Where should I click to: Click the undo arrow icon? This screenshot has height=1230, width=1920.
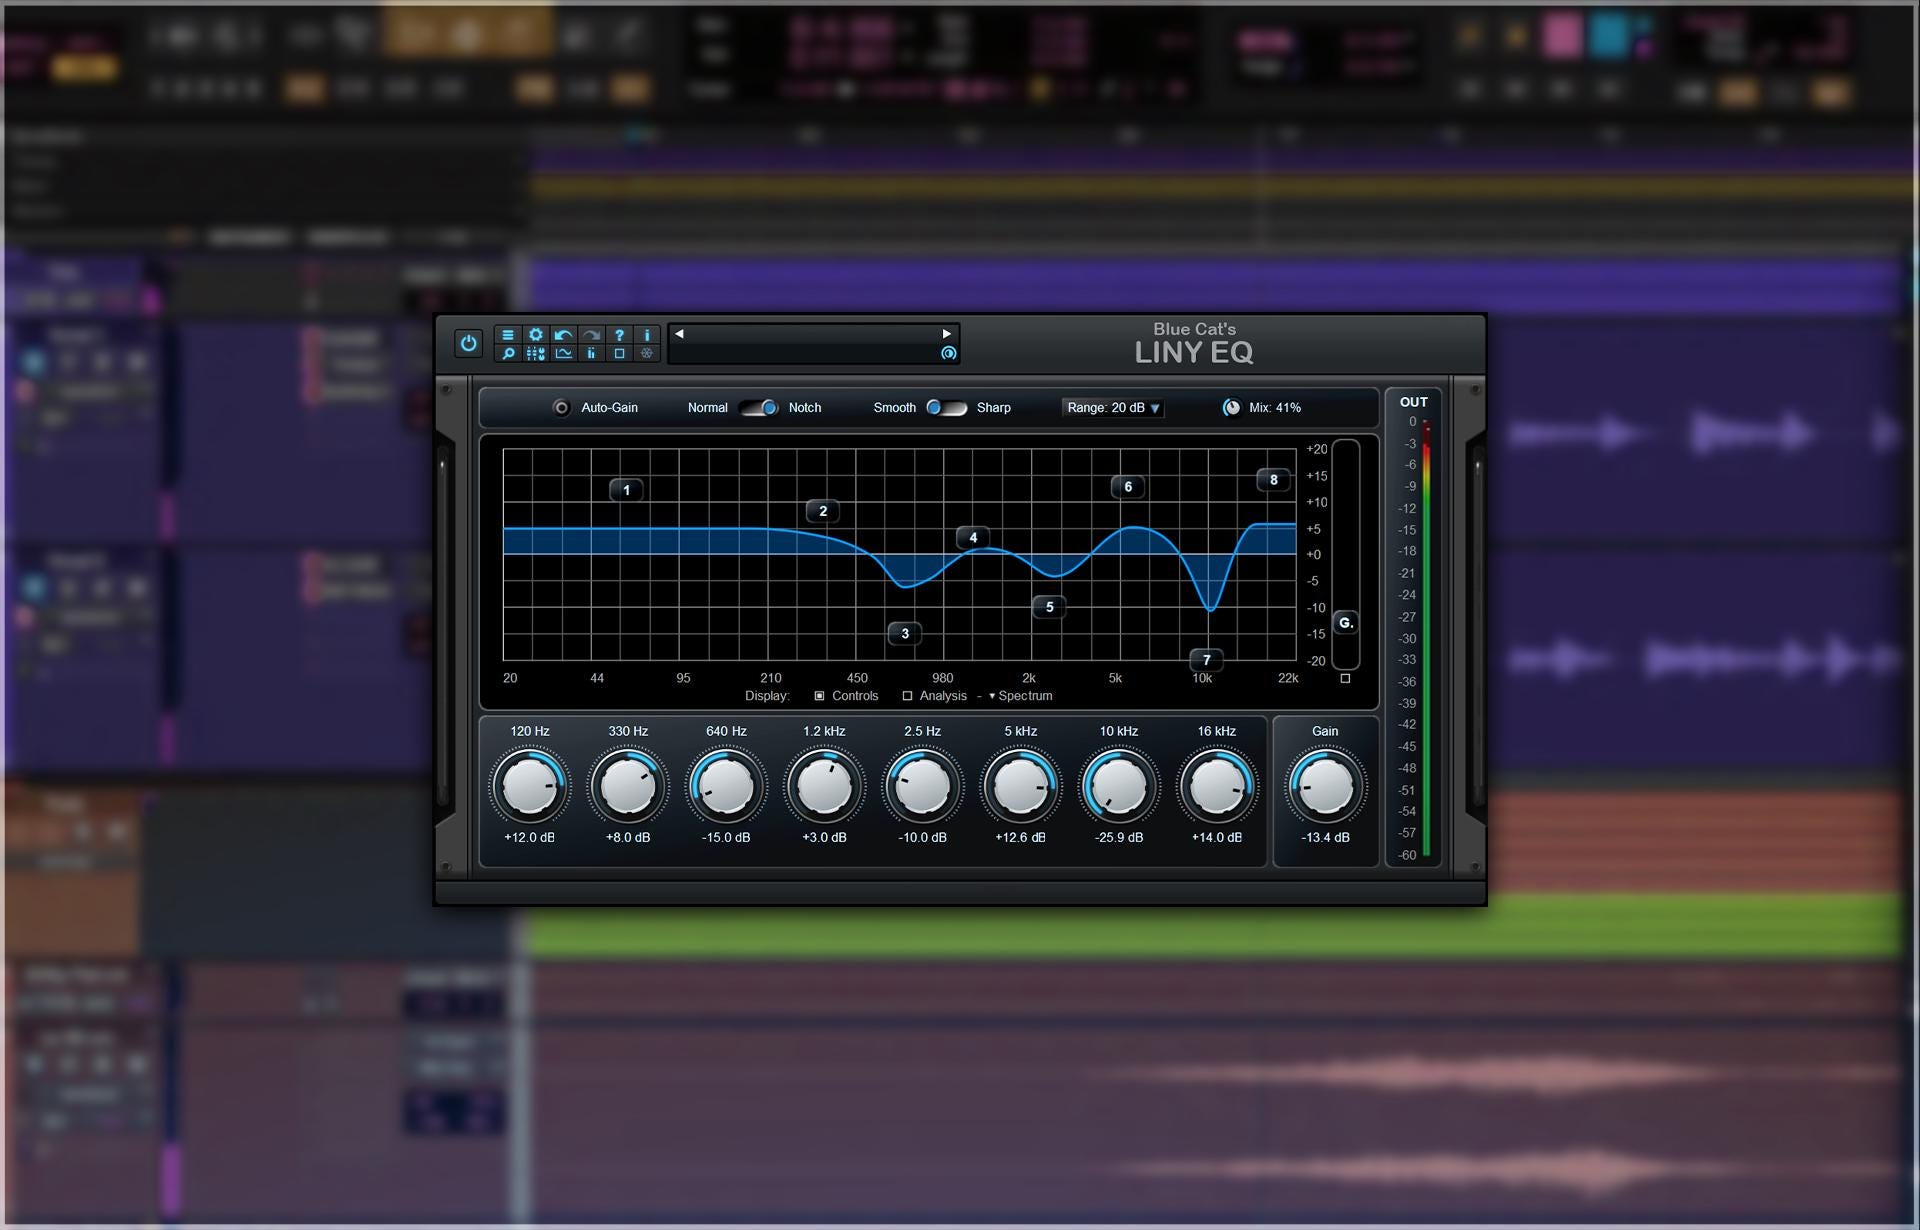point(564,335)
